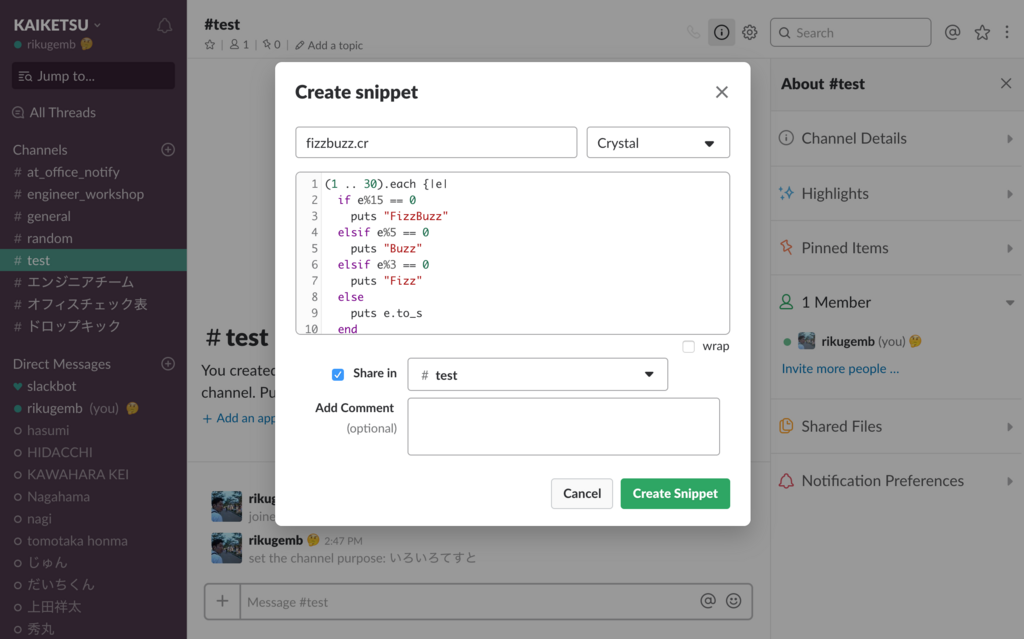This screenshot has height=639, width=1024.
Task: Open the Crystal language dropdown
Action: pos(658,143)
